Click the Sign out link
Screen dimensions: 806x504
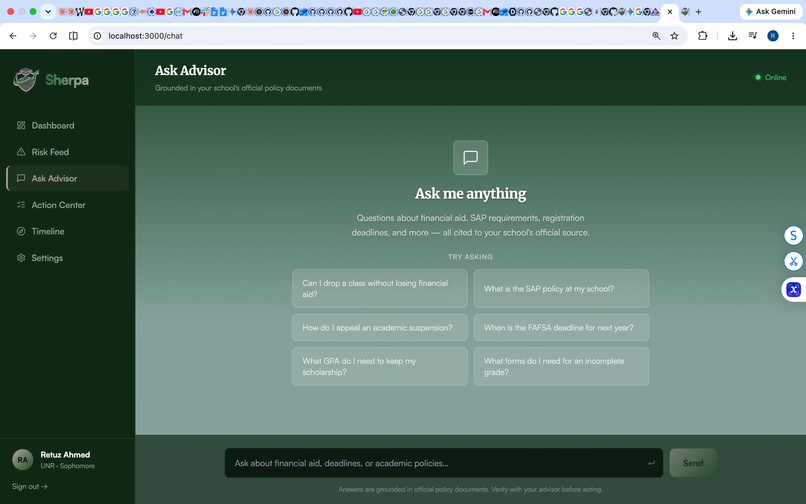[x=30, y=486]
